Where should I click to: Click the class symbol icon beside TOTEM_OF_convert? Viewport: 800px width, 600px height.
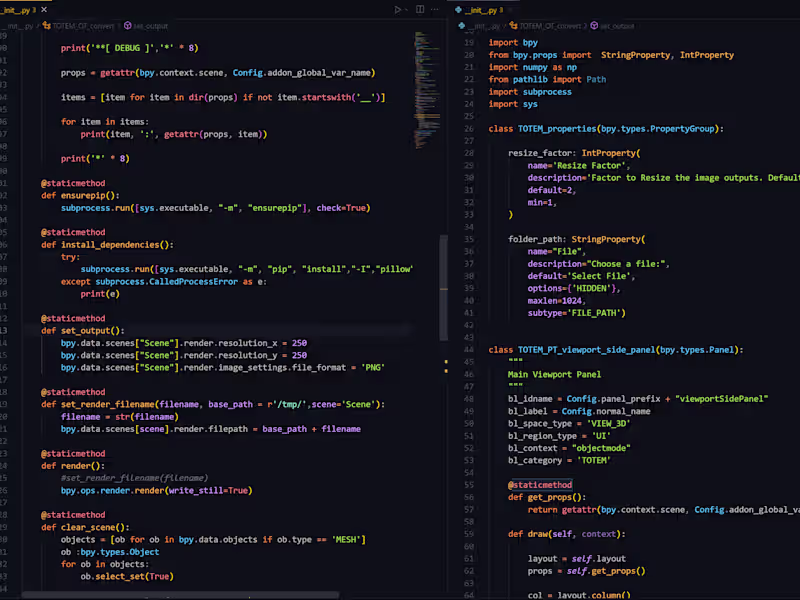pos(46,26)
